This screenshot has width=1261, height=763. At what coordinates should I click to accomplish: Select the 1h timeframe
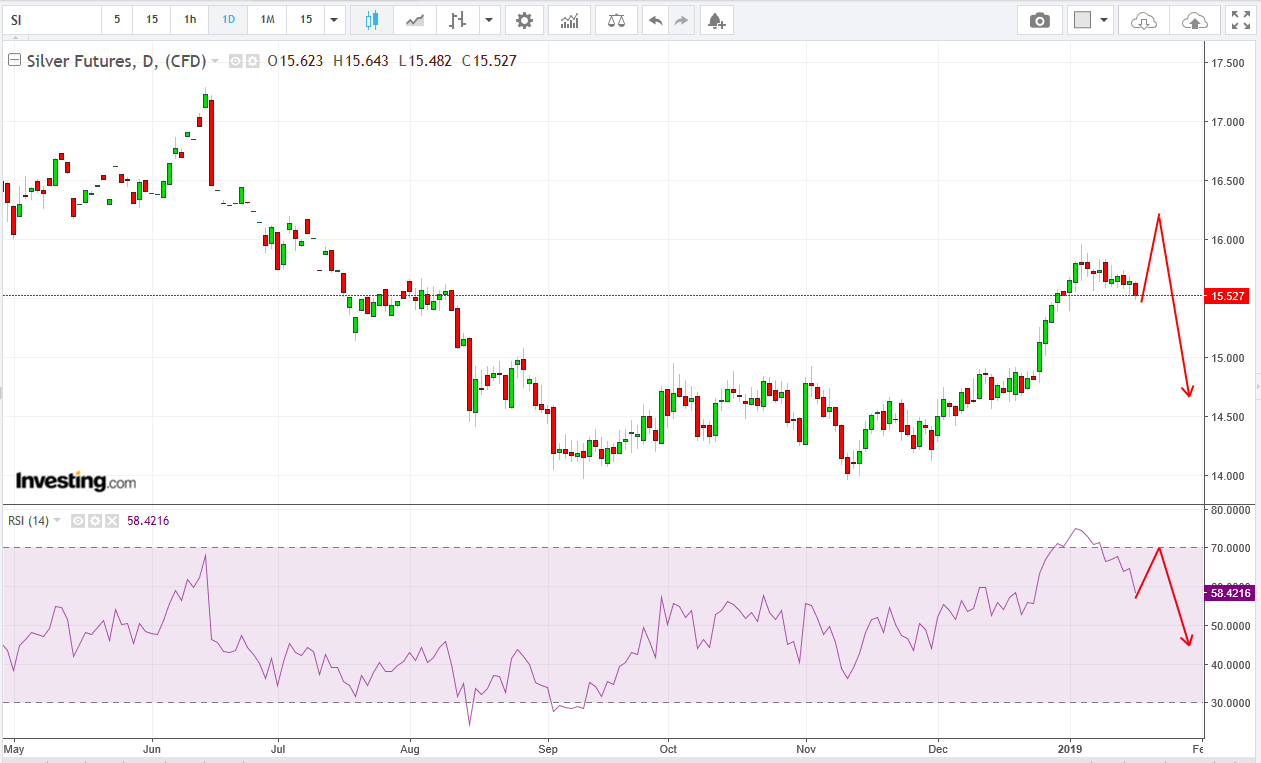(x=190, y=20)
